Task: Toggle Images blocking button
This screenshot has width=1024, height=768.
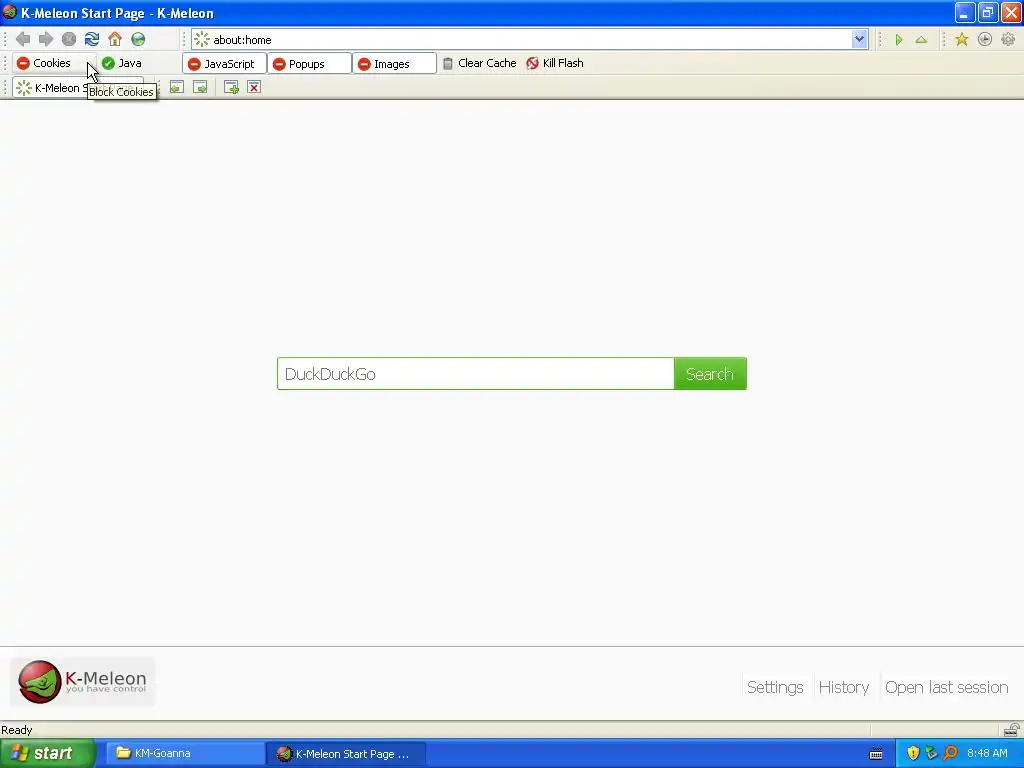Action: tap(394, 63)
